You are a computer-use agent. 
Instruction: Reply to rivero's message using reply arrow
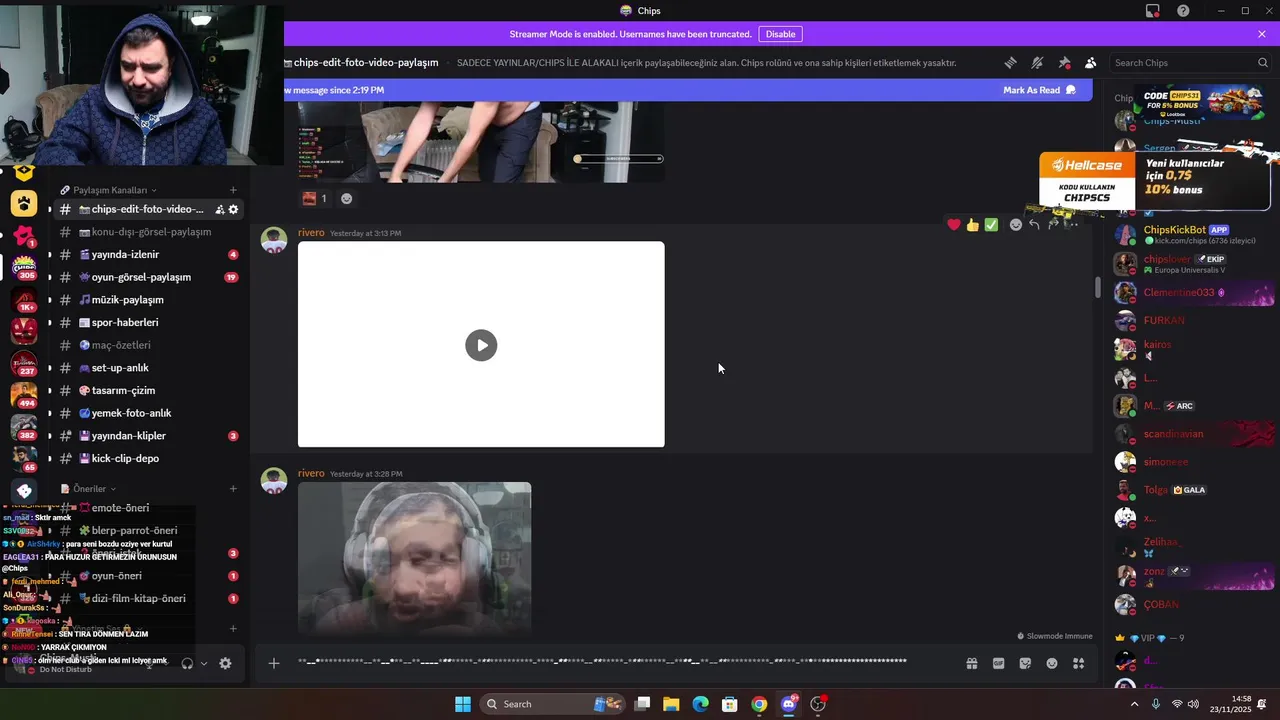(x=1034, y=225)
